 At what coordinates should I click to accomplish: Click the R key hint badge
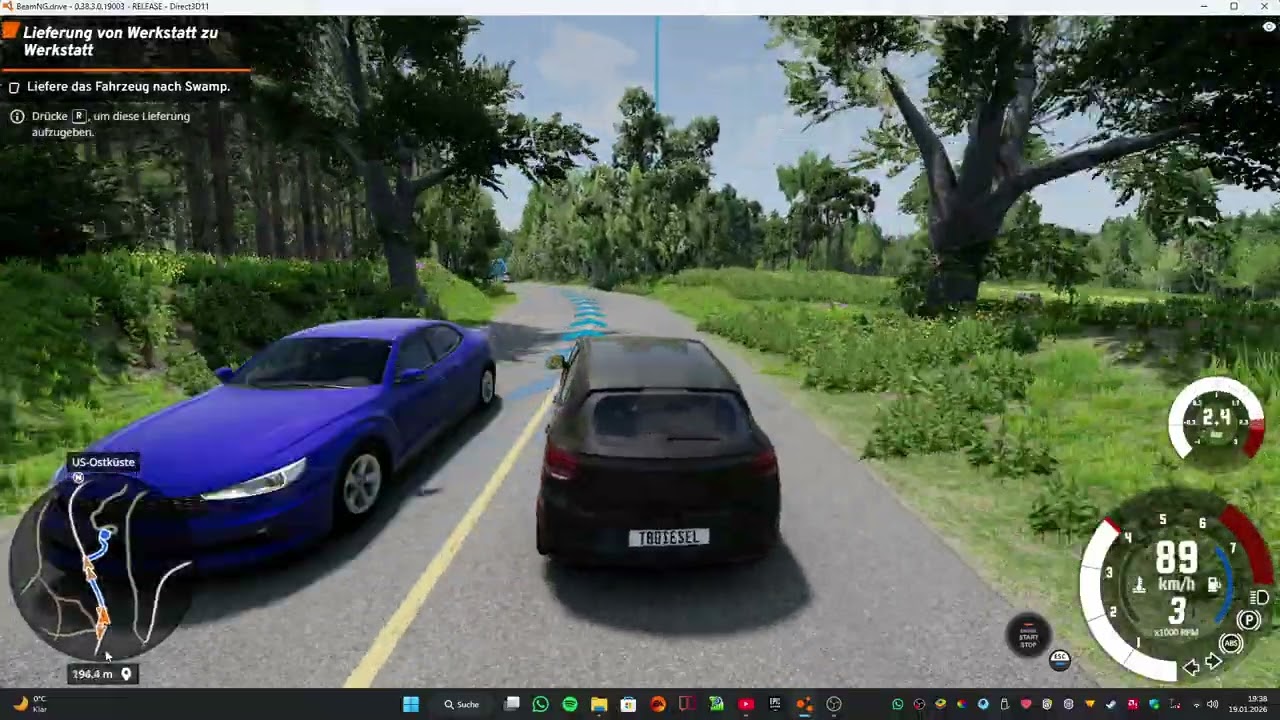click(x=79, y=116)
